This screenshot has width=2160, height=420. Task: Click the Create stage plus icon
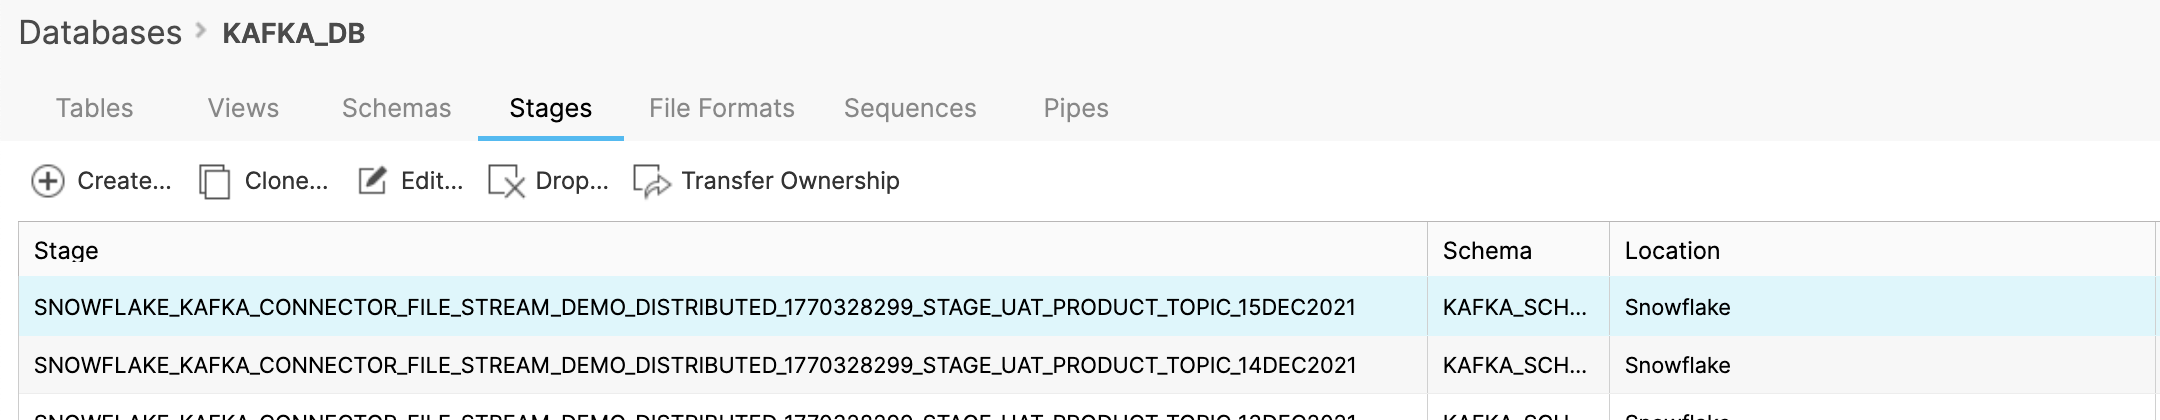pos(48,181)
